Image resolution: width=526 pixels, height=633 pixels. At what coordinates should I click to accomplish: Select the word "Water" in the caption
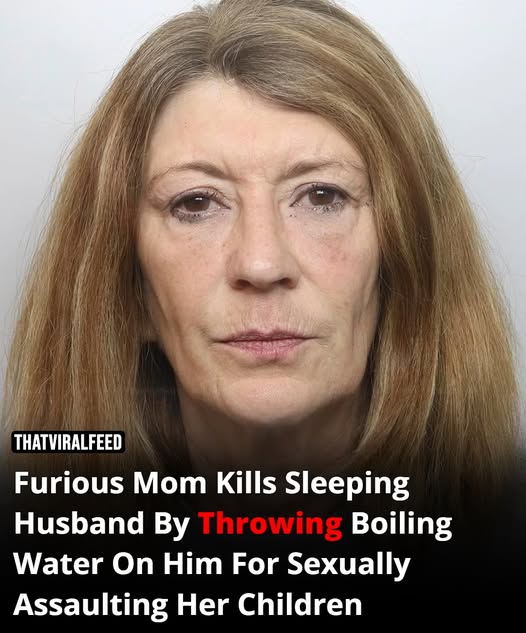pyautogui.click(x=58, y=564)
